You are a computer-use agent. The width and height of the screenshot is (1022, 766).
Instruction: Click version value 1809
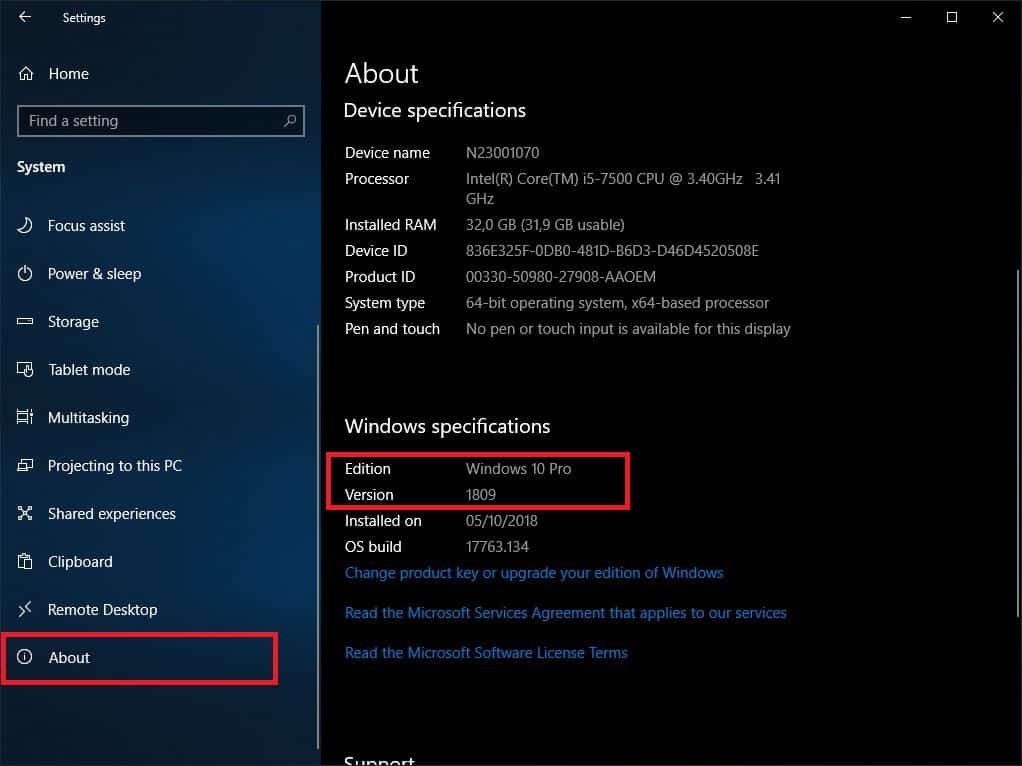(481, 495)
